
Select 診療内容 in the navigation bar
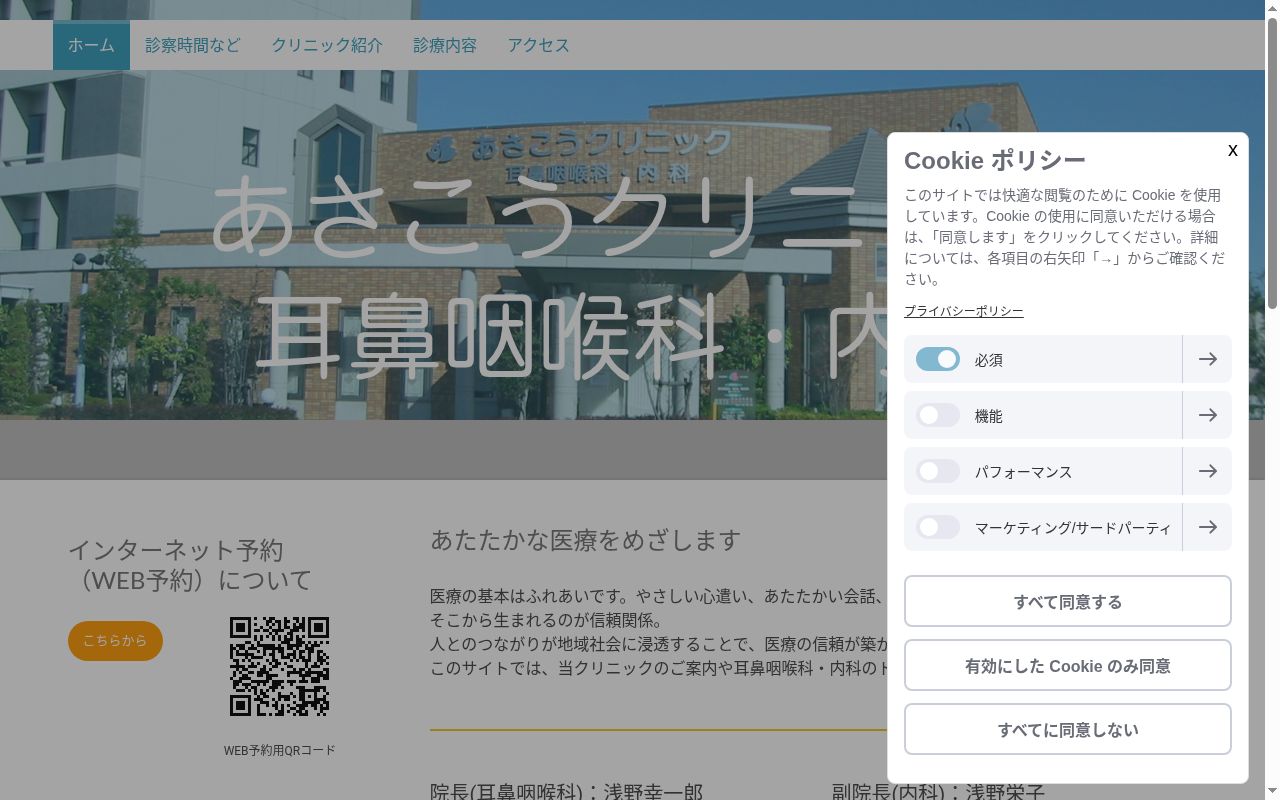[x=445, y=45]
